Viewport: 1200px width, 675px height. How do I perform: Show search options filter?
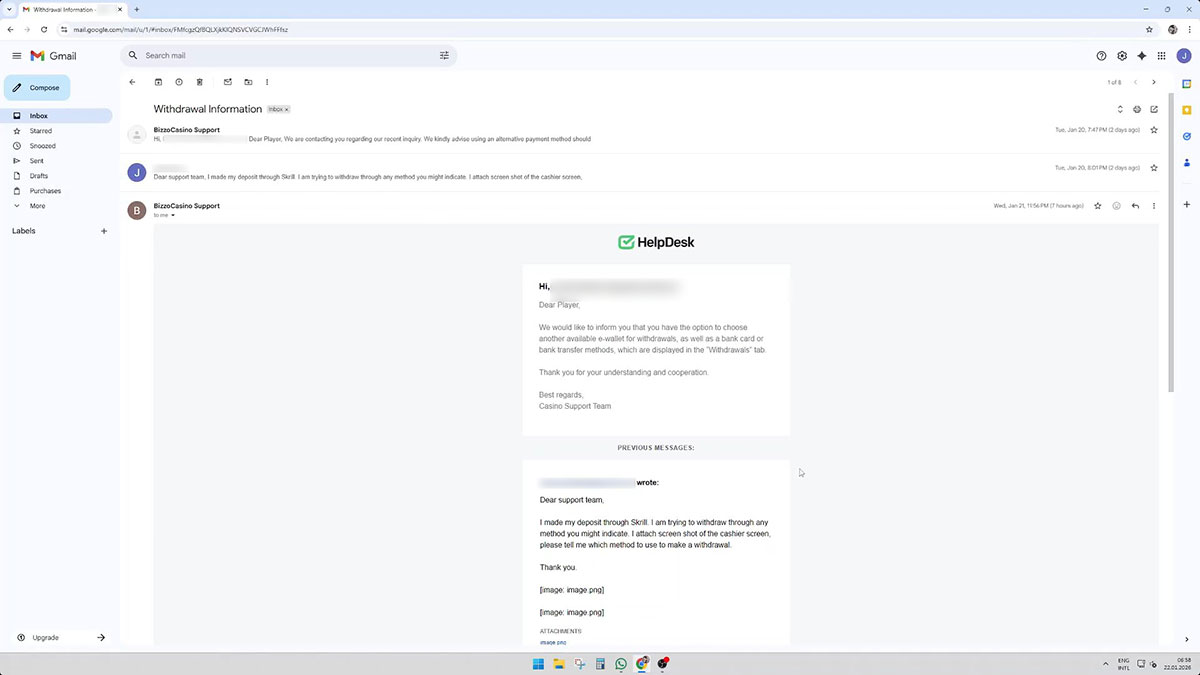pyautogui.click(x=444, y=56)
